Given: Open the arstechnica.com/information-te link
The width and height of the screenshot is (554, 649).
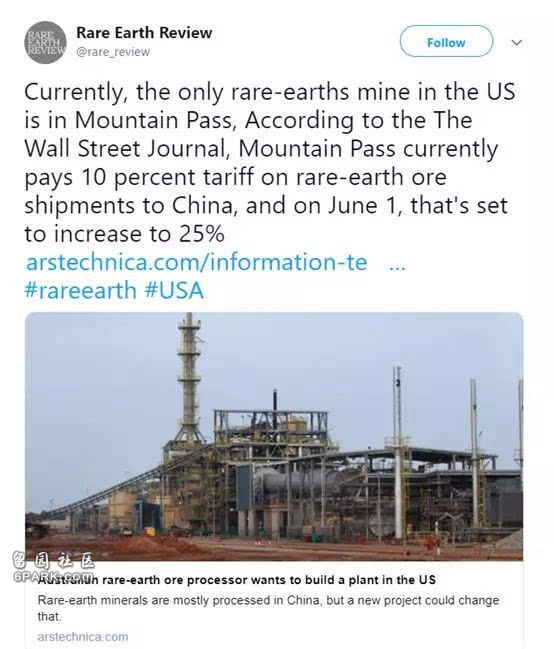Looking at the screenshot, I should (x=196, y=262).
